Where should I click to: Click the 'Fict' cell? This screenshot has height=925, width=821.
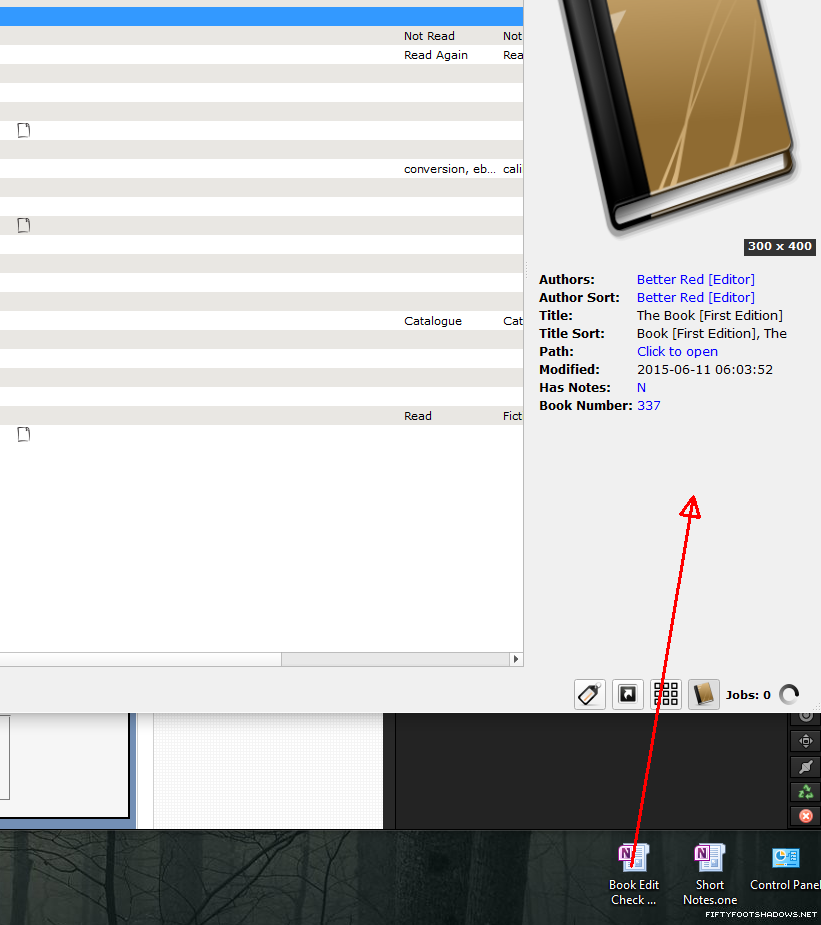pos(513,416)
